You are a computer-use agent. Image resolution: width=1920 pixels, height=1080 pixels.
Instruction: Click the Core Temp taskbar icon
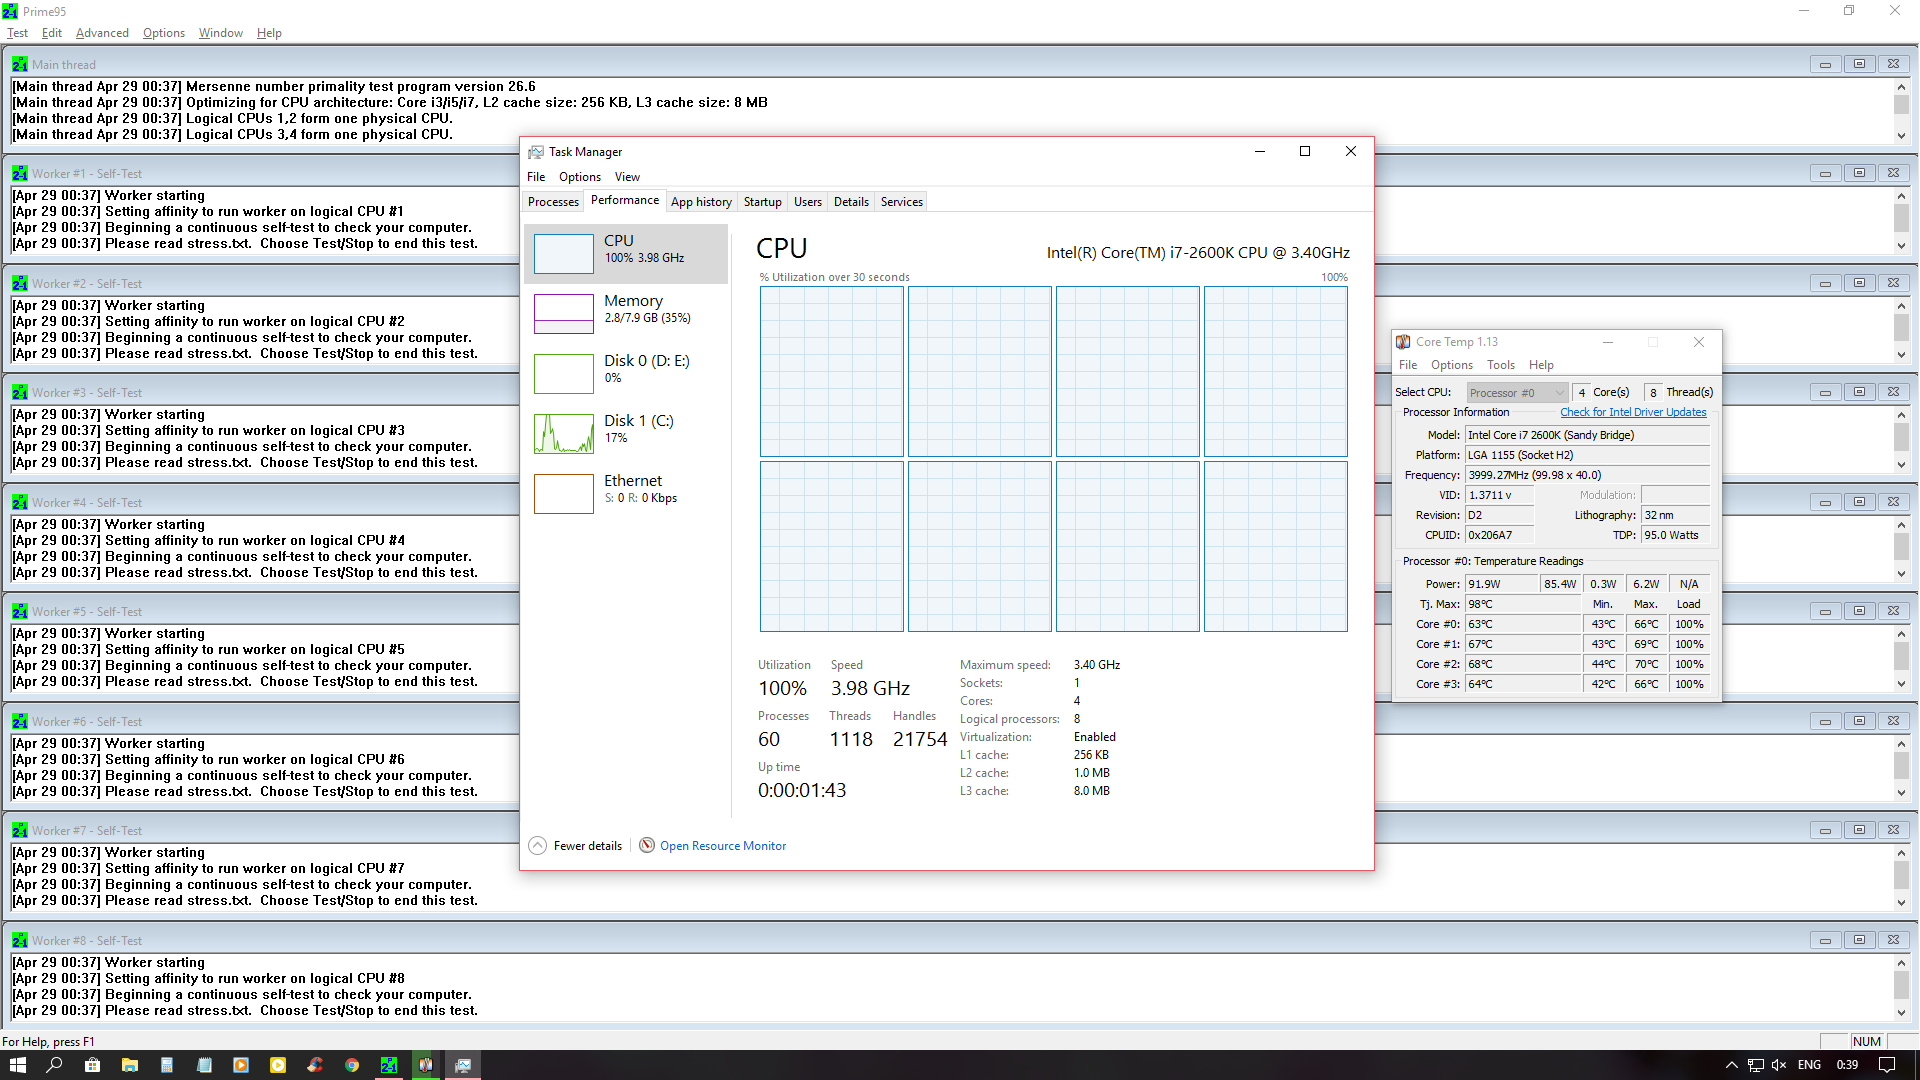426,1065
